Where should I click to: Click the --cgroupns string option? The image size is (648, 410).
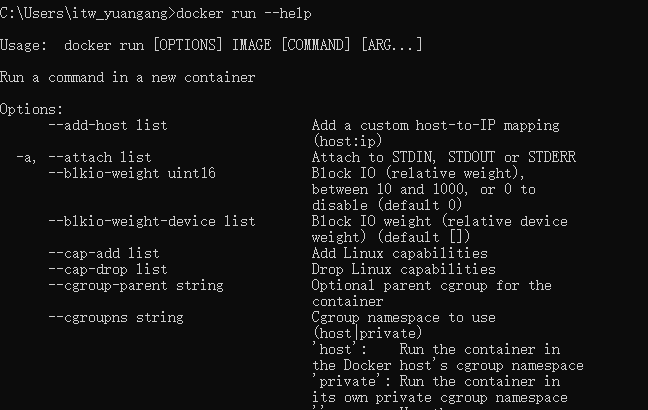[x=115, y=317]
